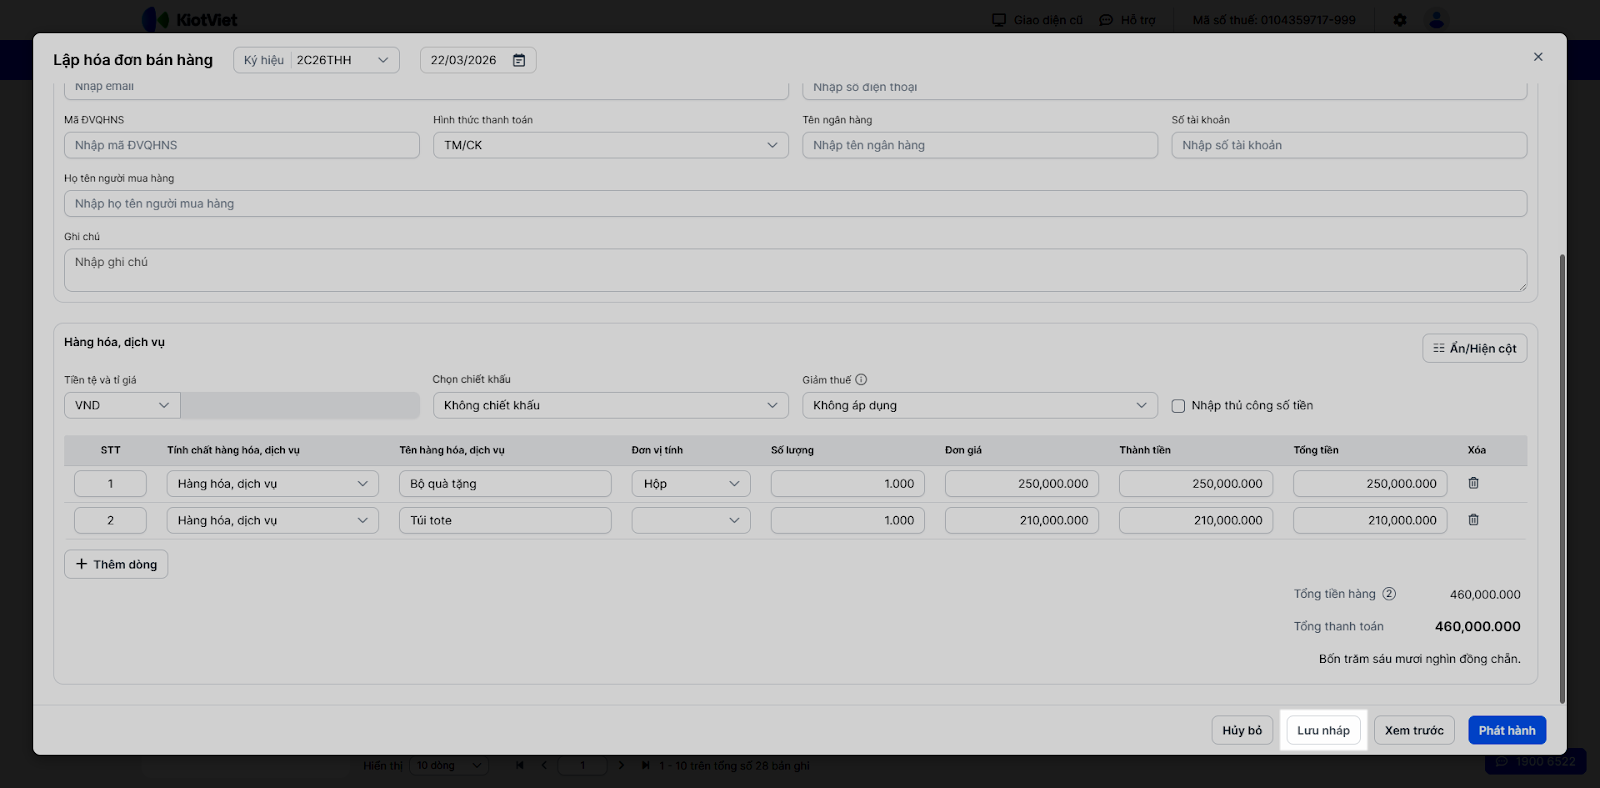Delete the Bộ quà tặng row
This screenshot has width=1600, height=788.
click(1473, 483)
